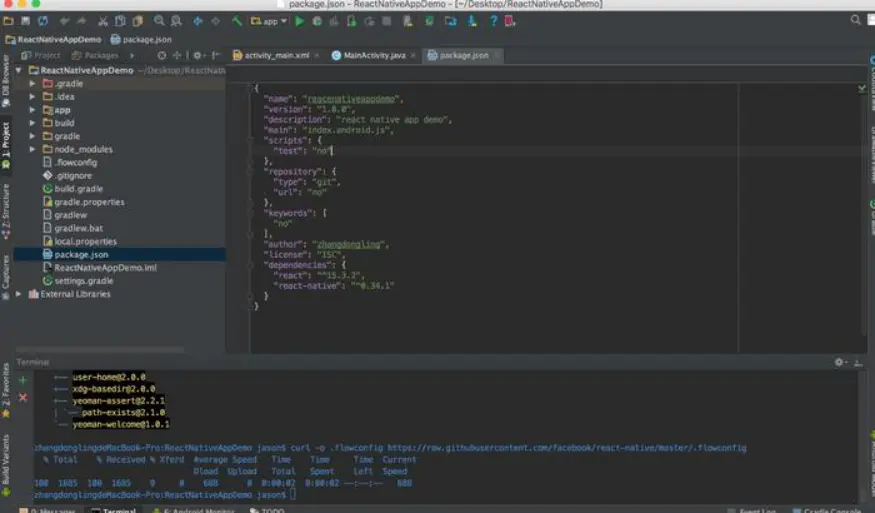Click the Copy icon in toolbar
The height and width of the screenshot is (513, 875).
tap(120, 21)
